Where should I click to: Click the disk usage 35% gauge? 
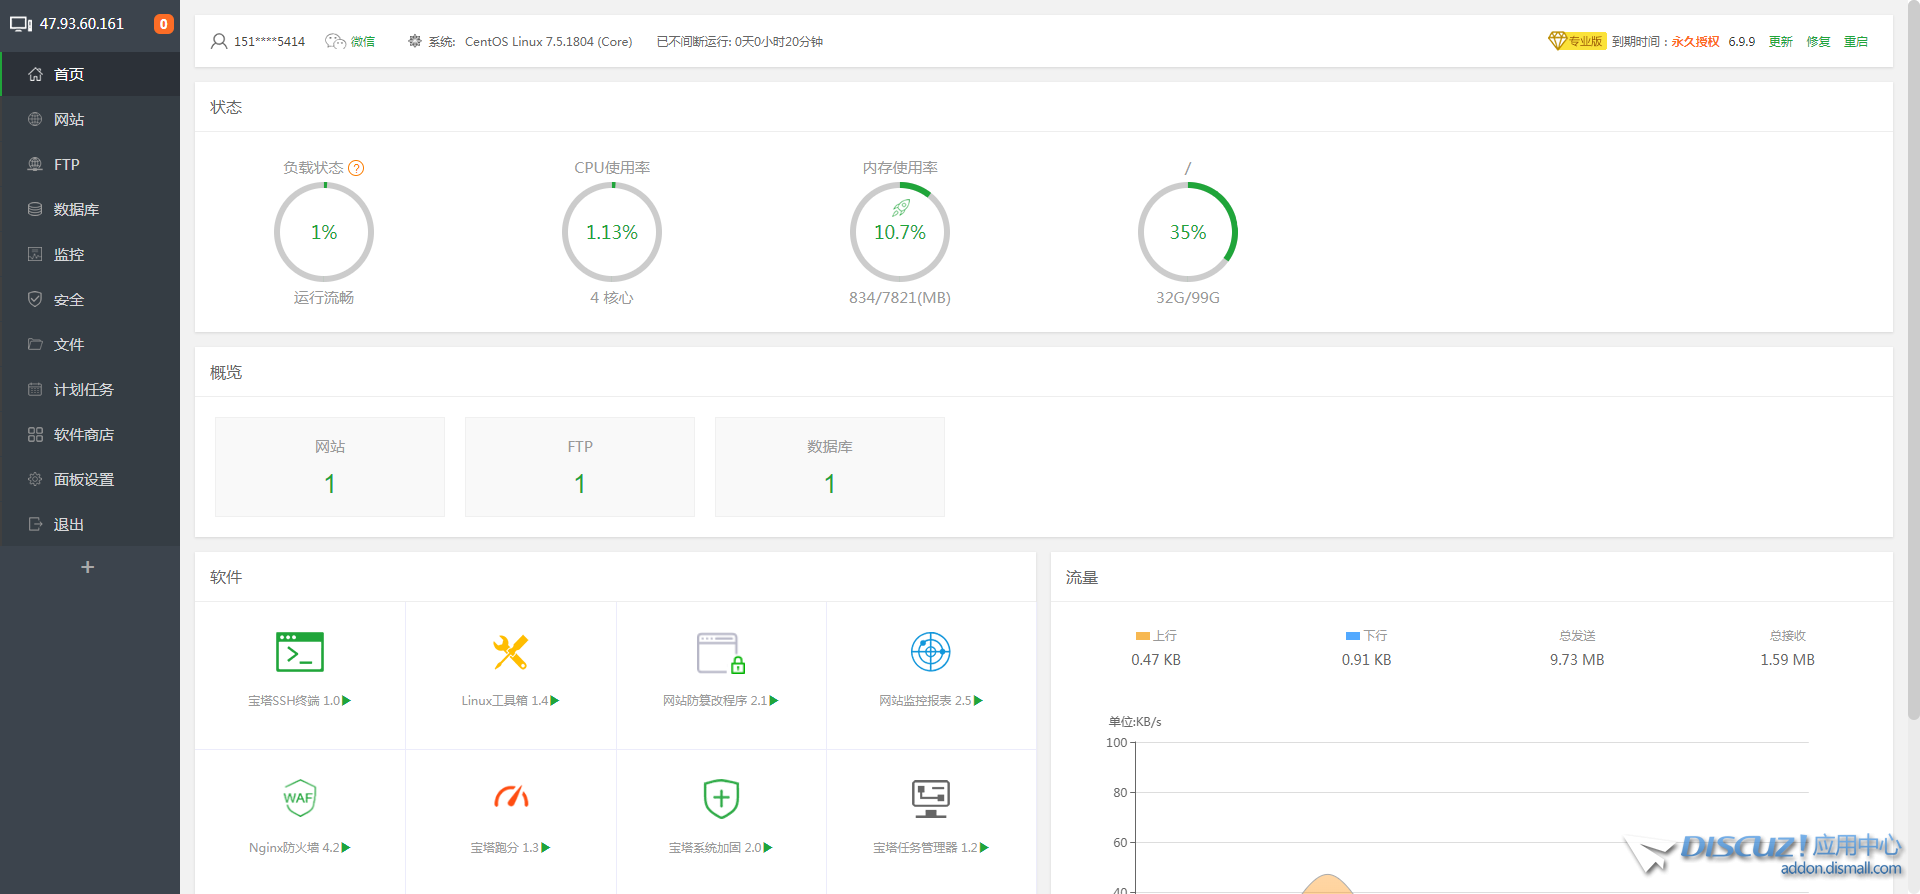[x=1187, y=232]
